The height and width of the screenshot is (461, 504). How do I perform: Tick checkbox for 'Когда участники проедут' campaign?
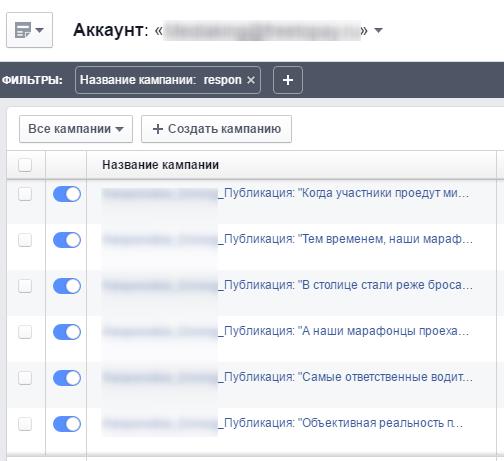pos(25,194)
